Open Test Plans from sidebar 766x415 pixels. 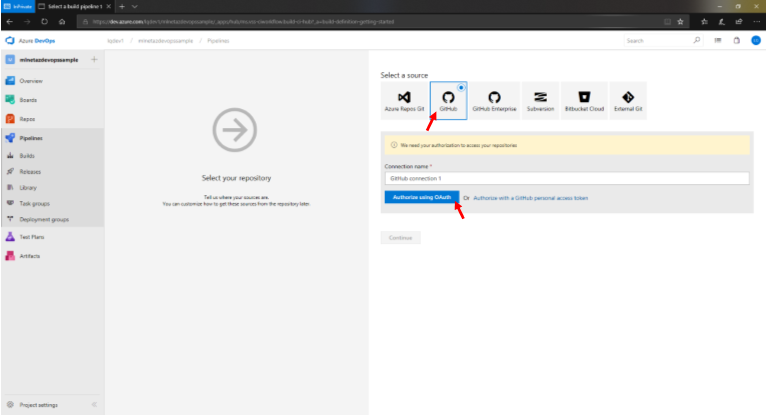click(x=32, y=237)
